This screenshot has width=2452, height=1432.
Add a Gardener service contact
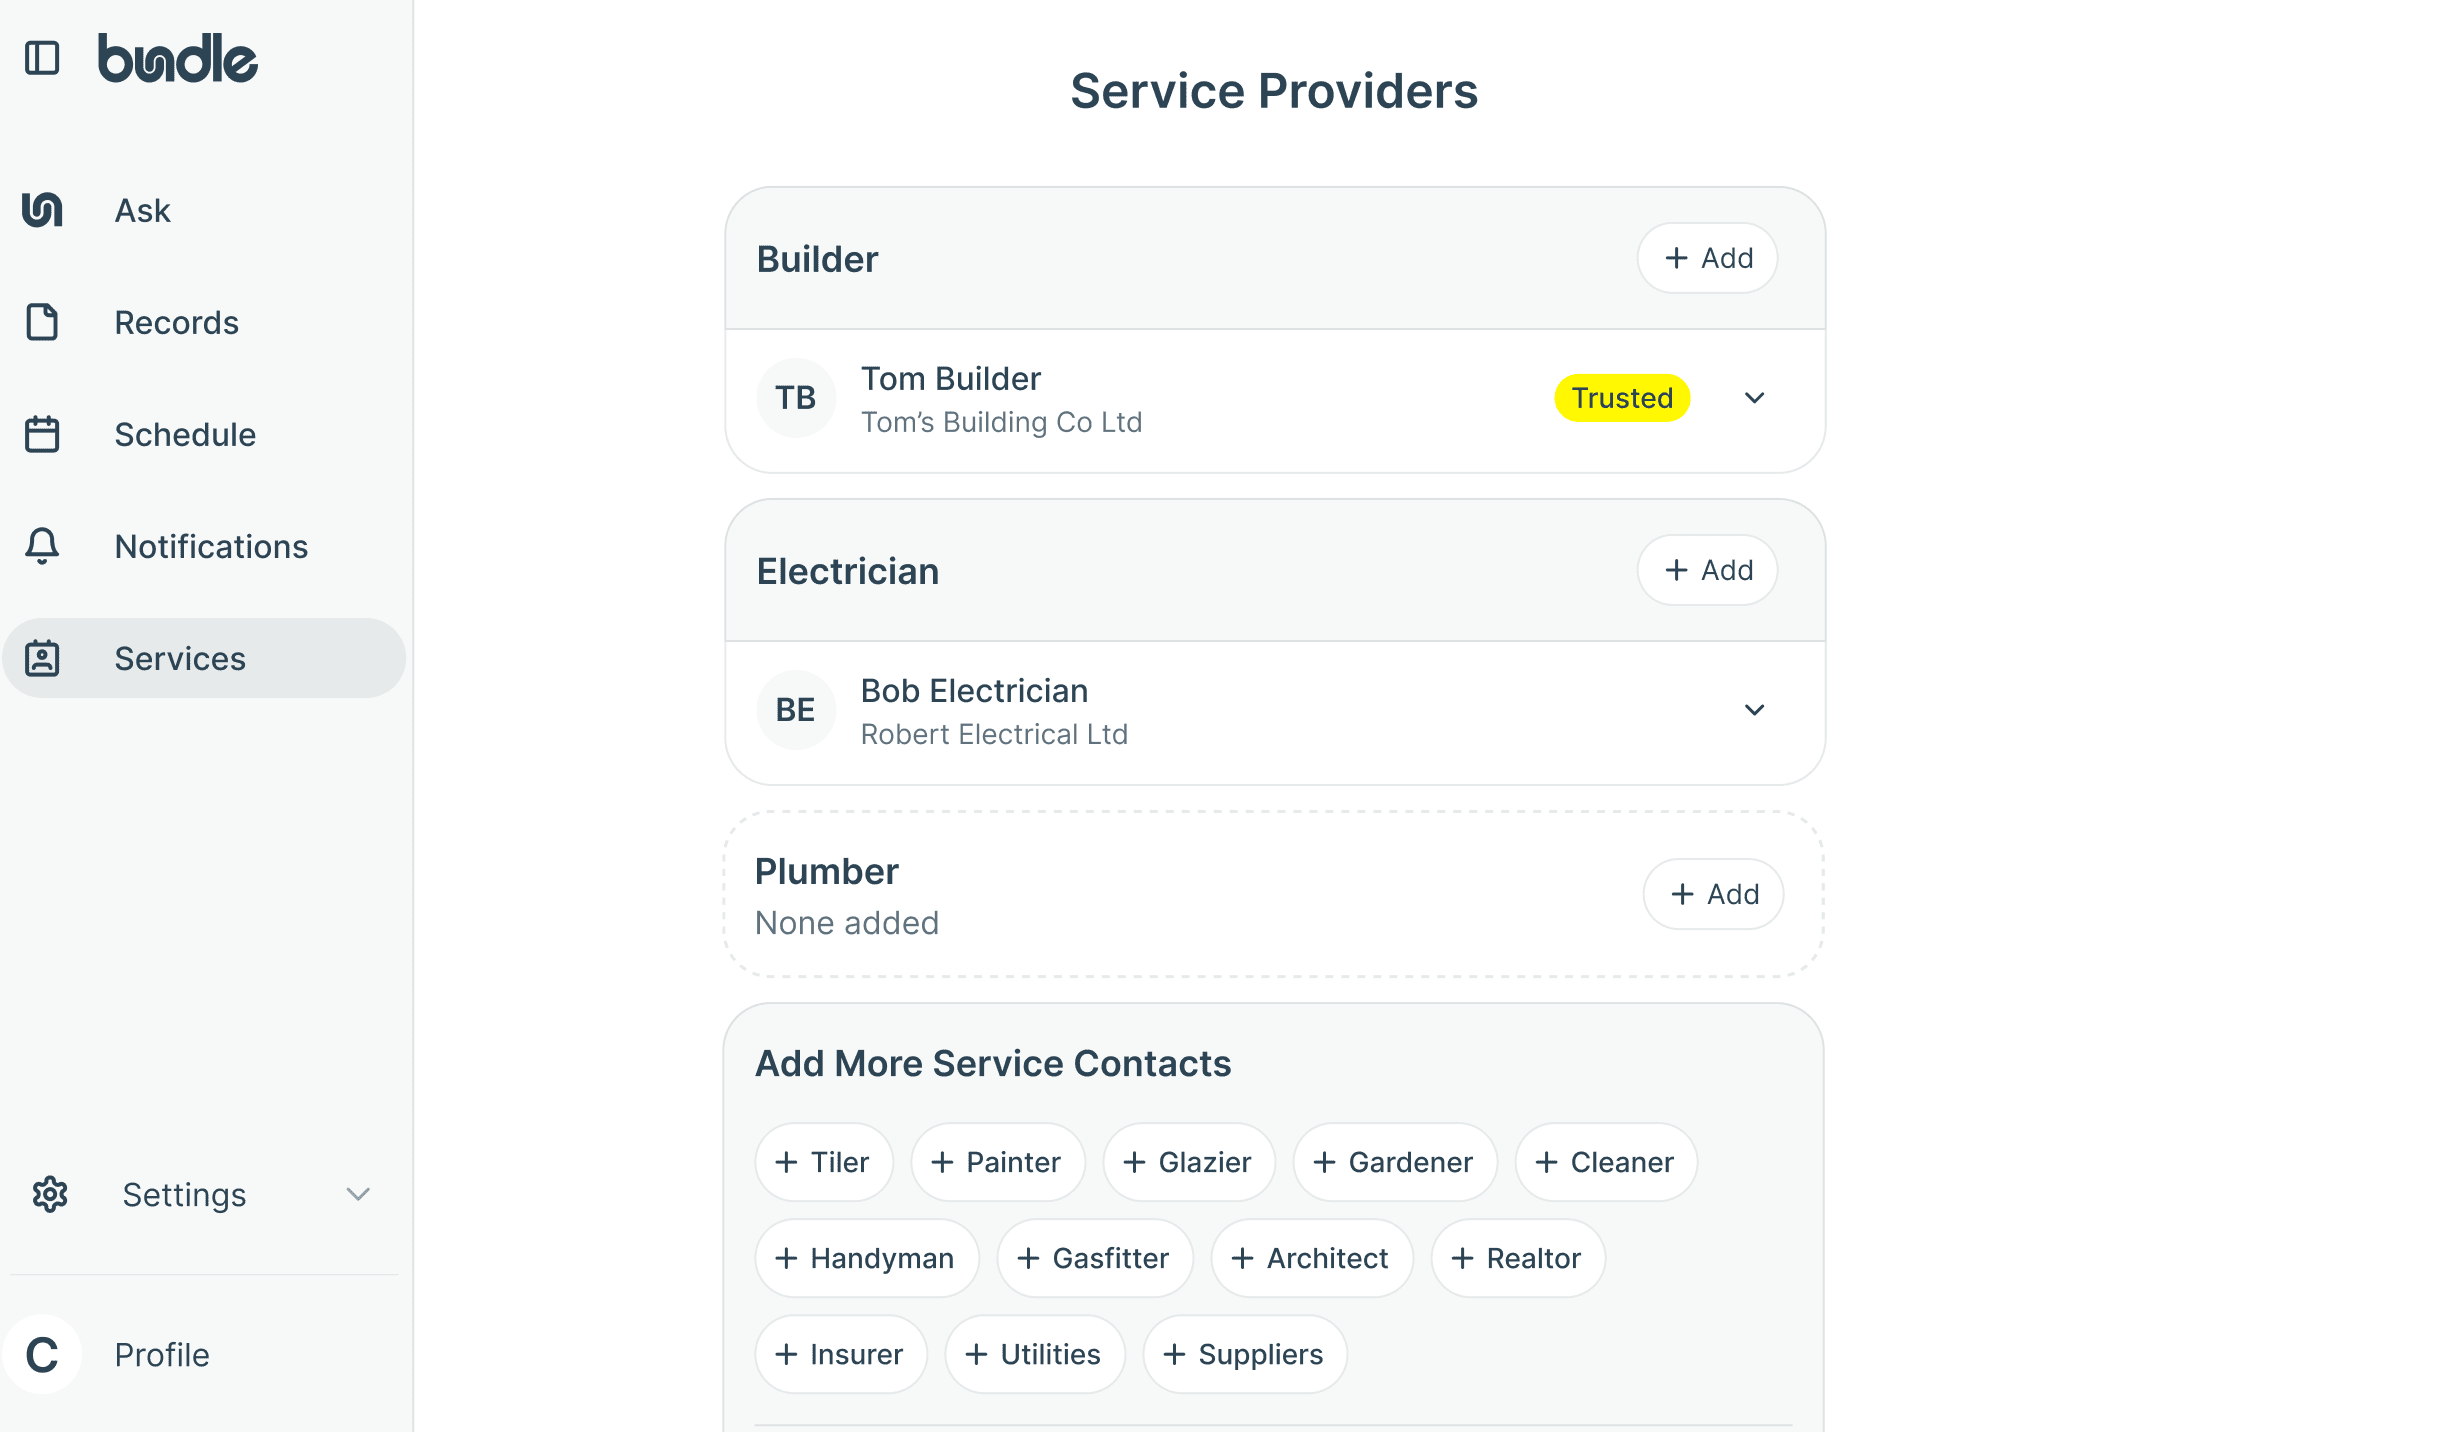point(1394,1162)
